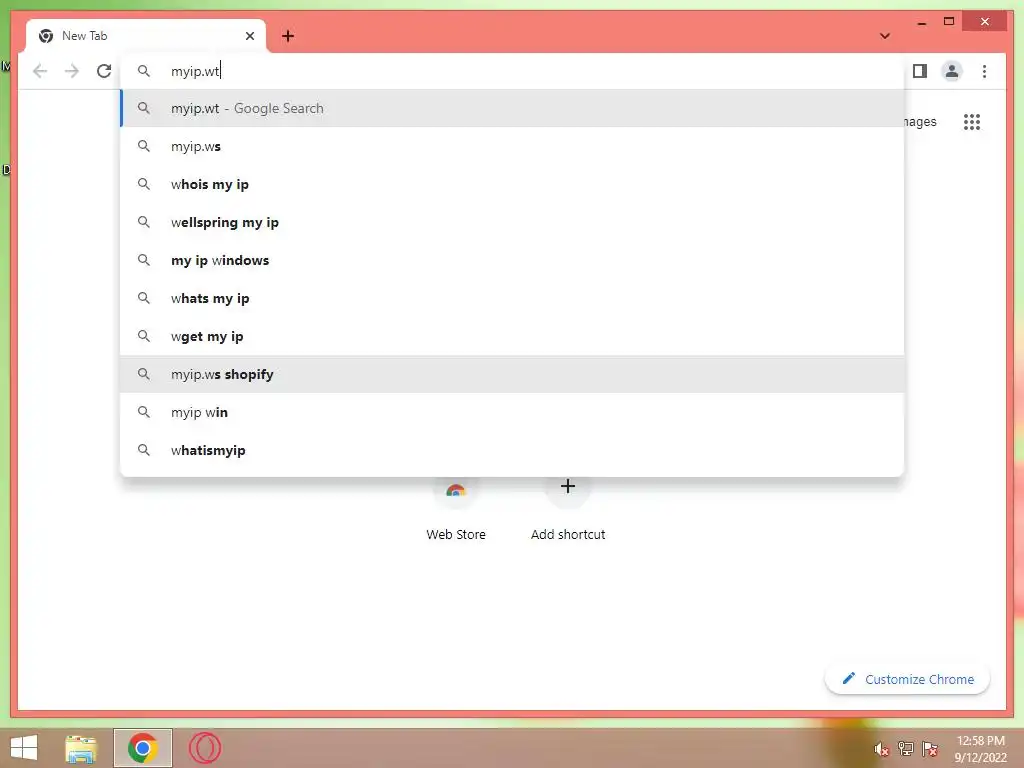
Task: Open the Web Store shortcut
Action: point(456,509)
